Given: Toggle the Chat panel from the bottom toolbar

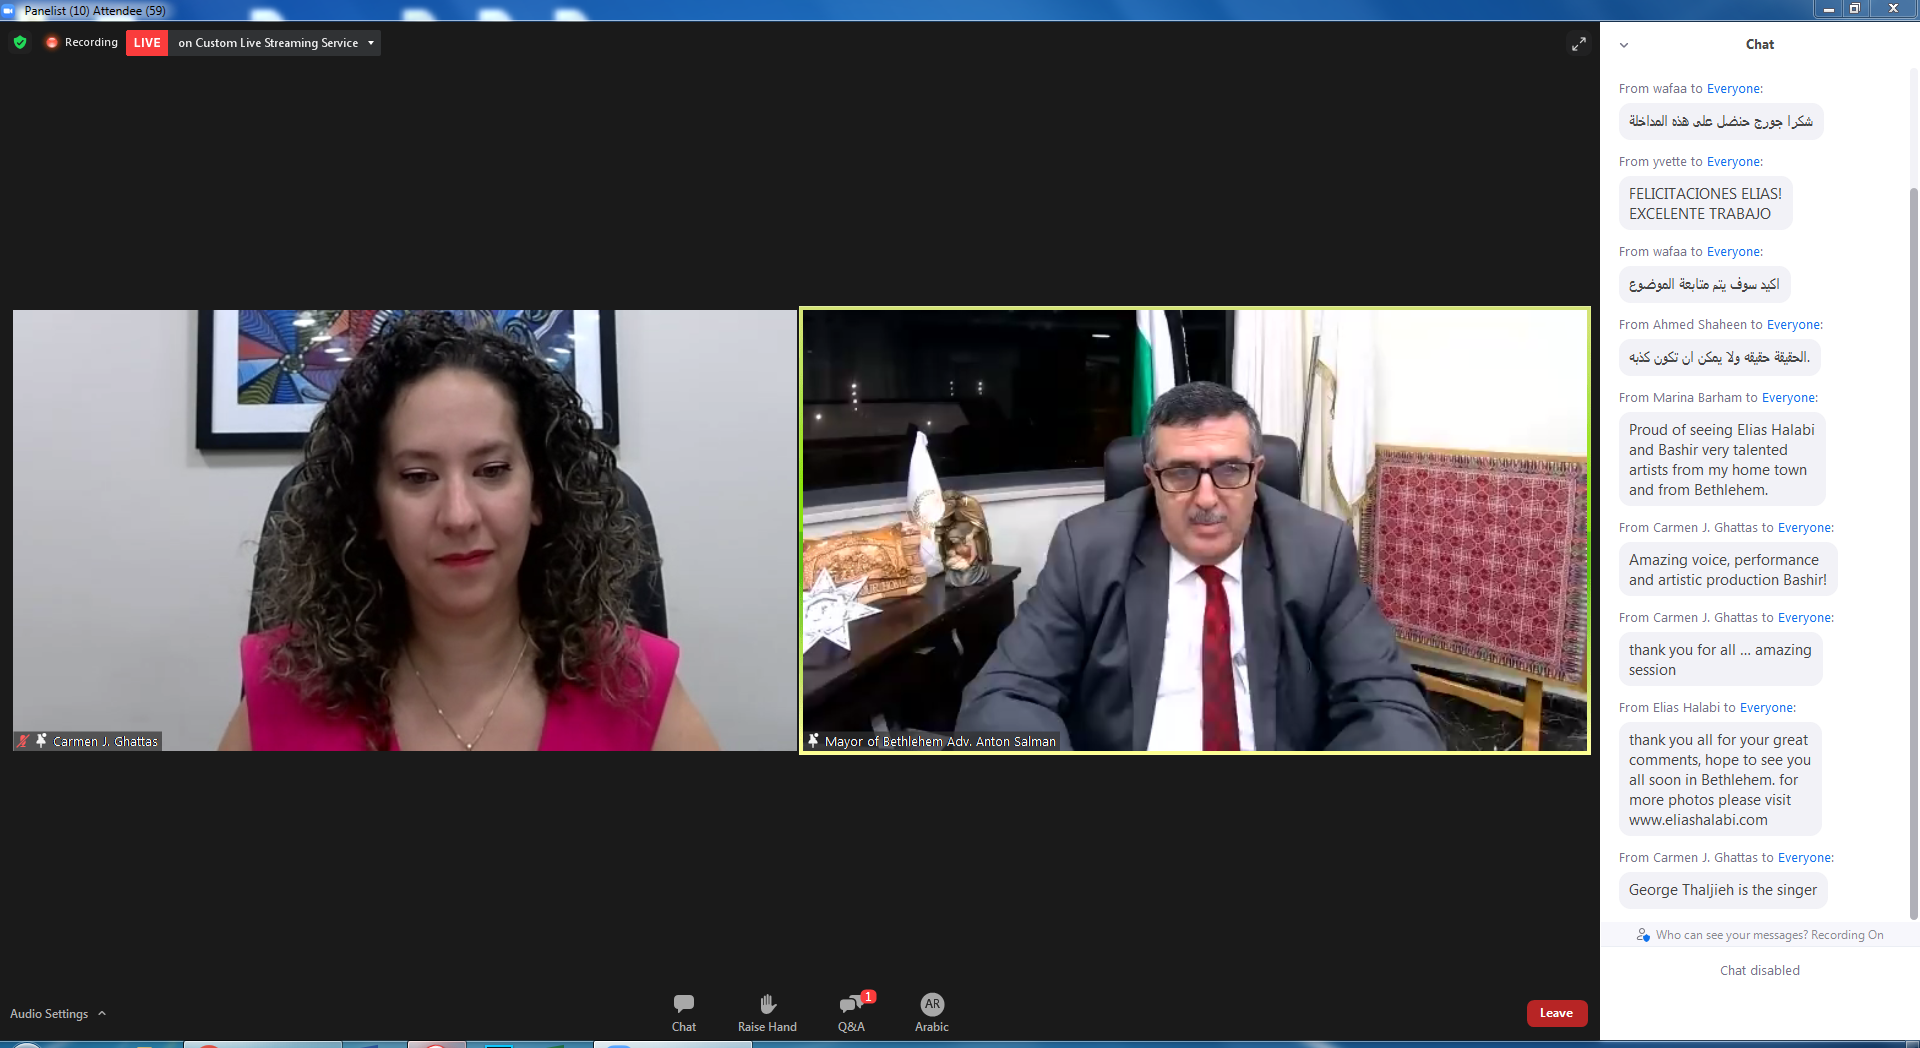Looking at the screenshot, I should click(x=684, y=1011).
